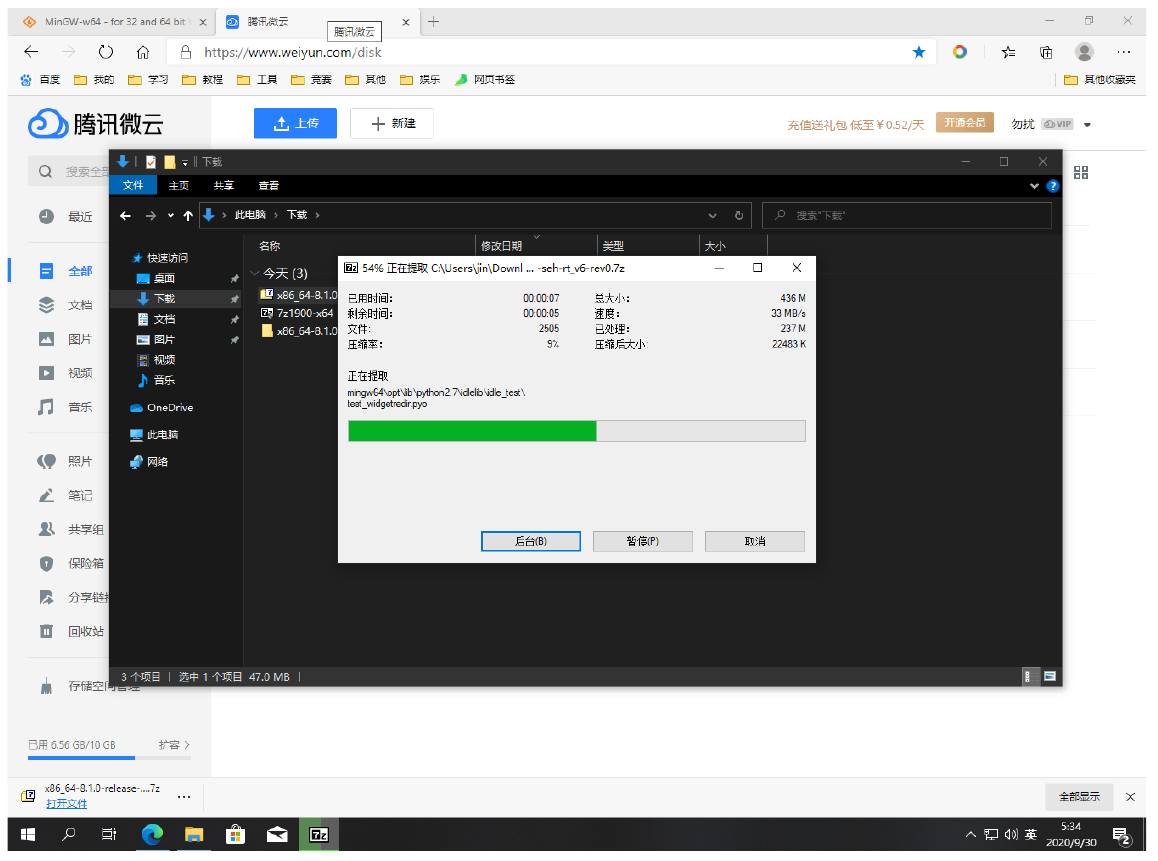
Task: Click the 7-Zip icon in the taskbar
Action: pyautogui.click(x=319, y=834)
